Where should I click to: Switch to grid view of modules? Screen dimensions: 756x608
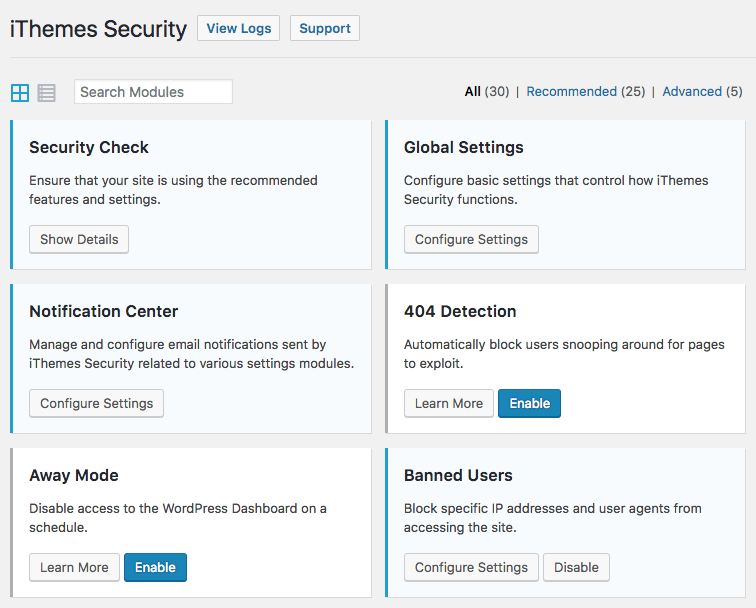point(20,93)
